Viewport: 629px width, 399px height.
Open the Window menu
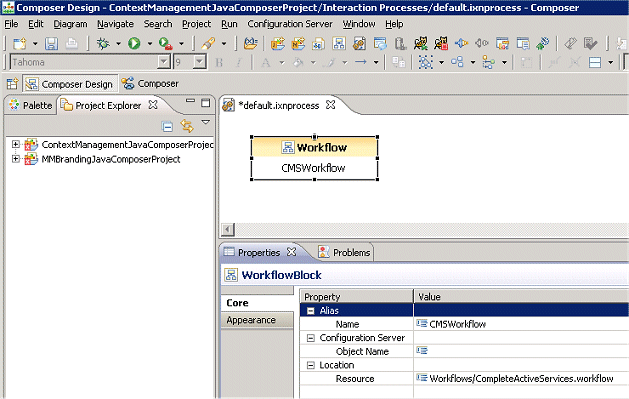tap(359, 24)
